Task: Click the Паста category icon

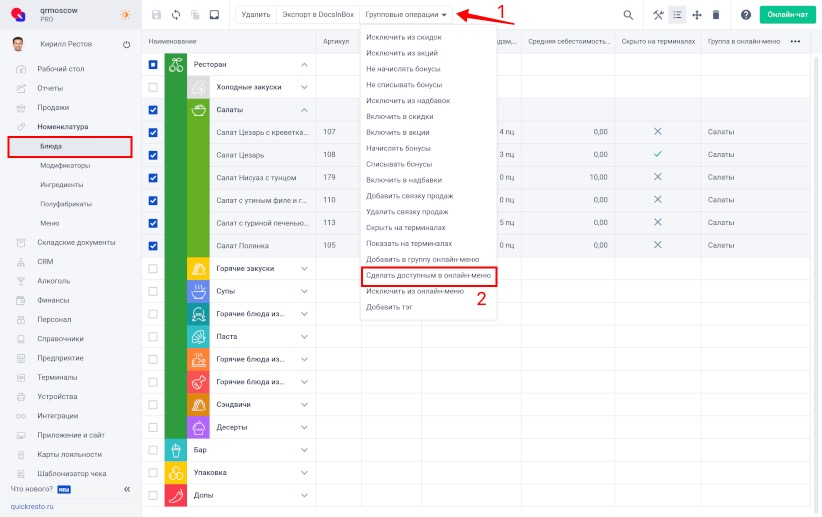Action: (198, 337)
